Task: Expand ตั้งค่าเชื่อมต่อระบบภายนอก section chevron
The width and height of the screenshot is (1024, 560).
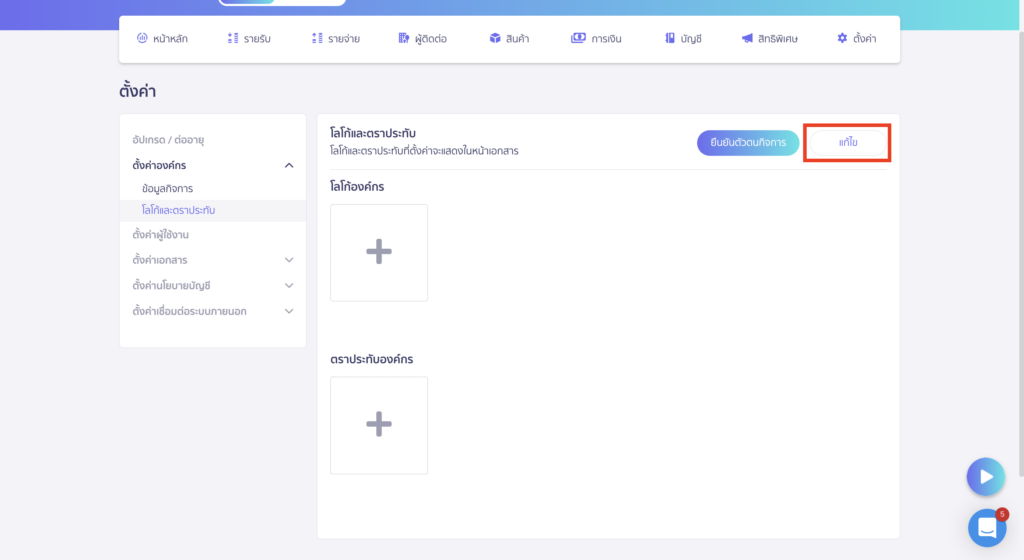Action: 289,311
